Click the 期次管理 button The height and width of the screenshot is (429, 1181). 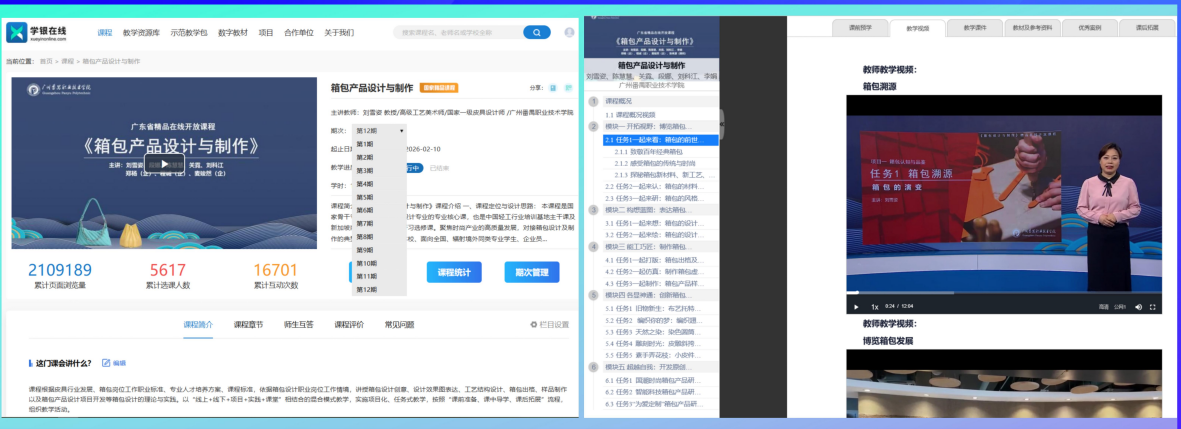pos(532,272)
